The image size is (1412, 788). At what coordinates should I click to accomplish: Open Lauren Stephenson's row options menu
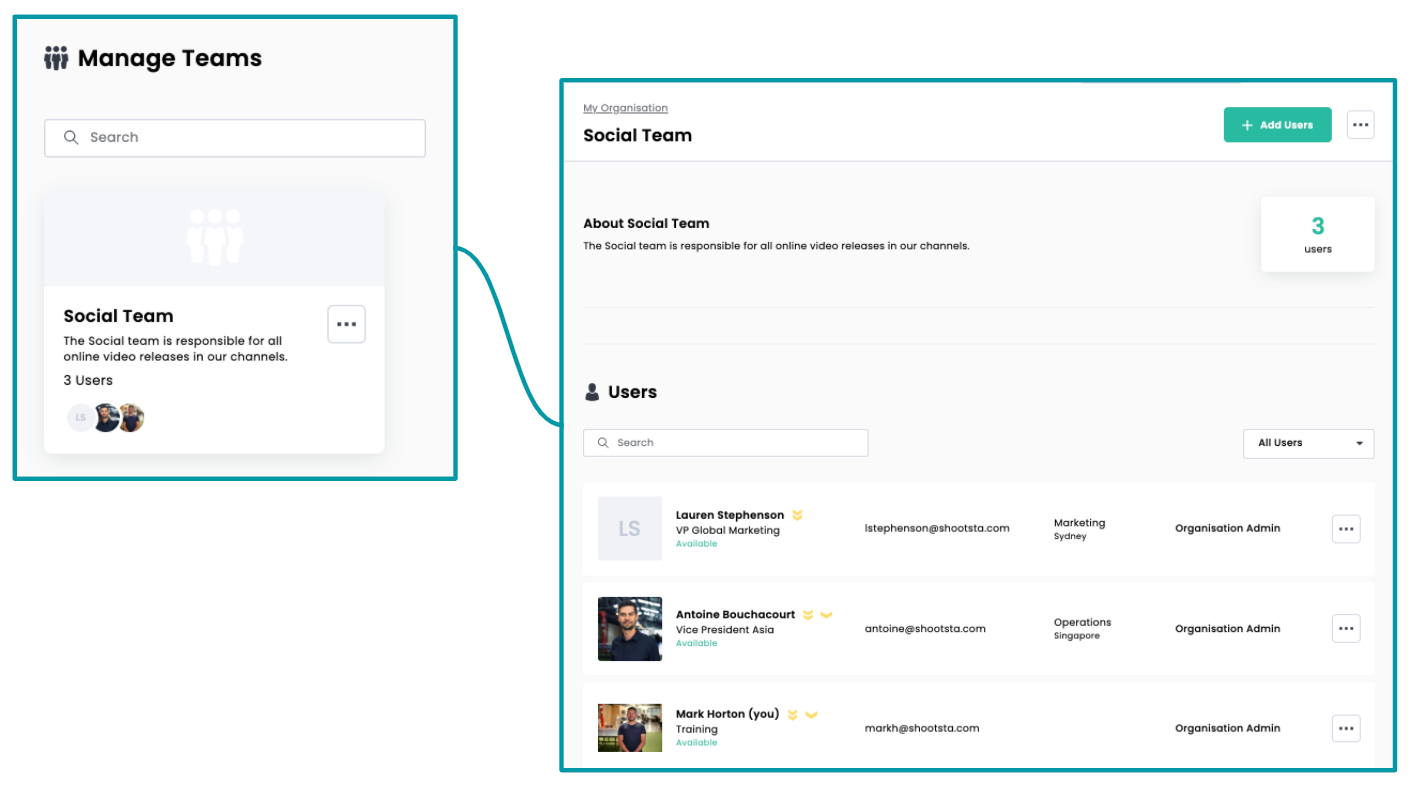(1346, 529)
